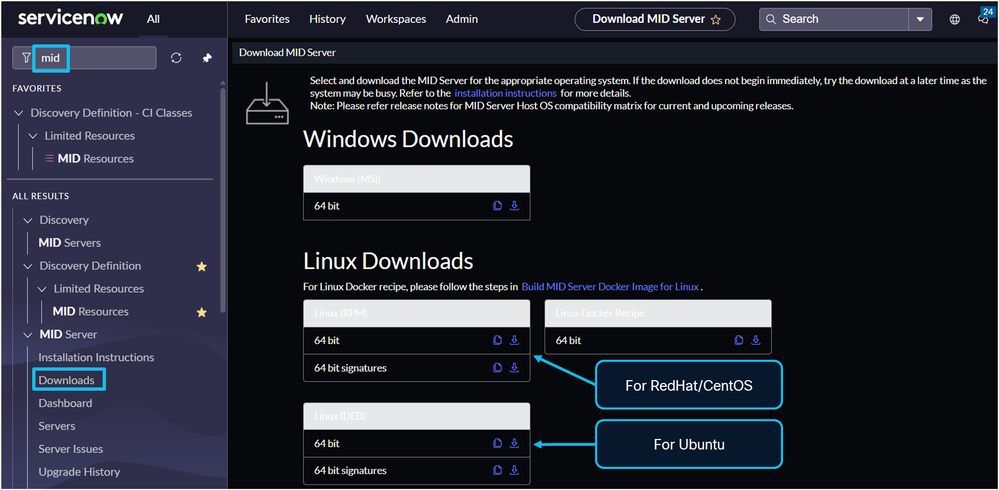The width and height of the screenshot is (999, 490).
Task: Open MID Servers under Discovery
Action: click(x=69, y=243)
